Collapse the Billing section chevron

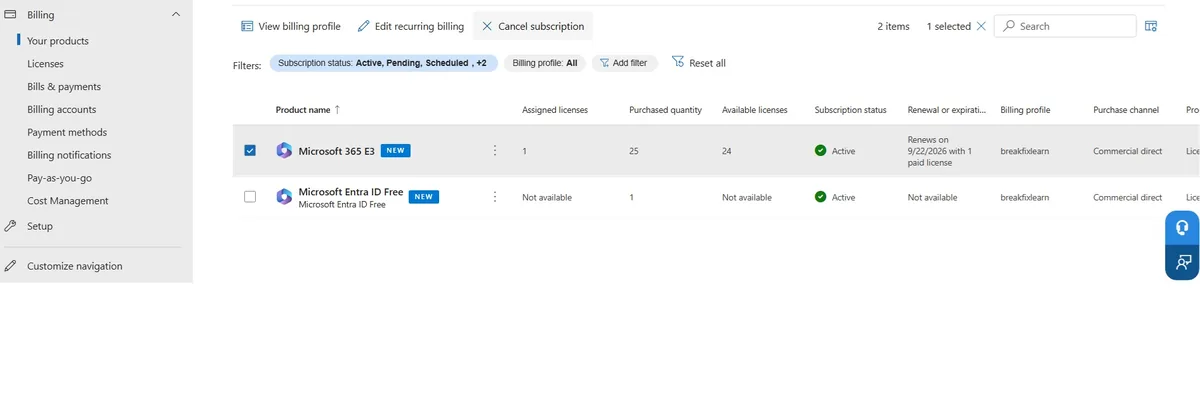[x=176, y=15]
